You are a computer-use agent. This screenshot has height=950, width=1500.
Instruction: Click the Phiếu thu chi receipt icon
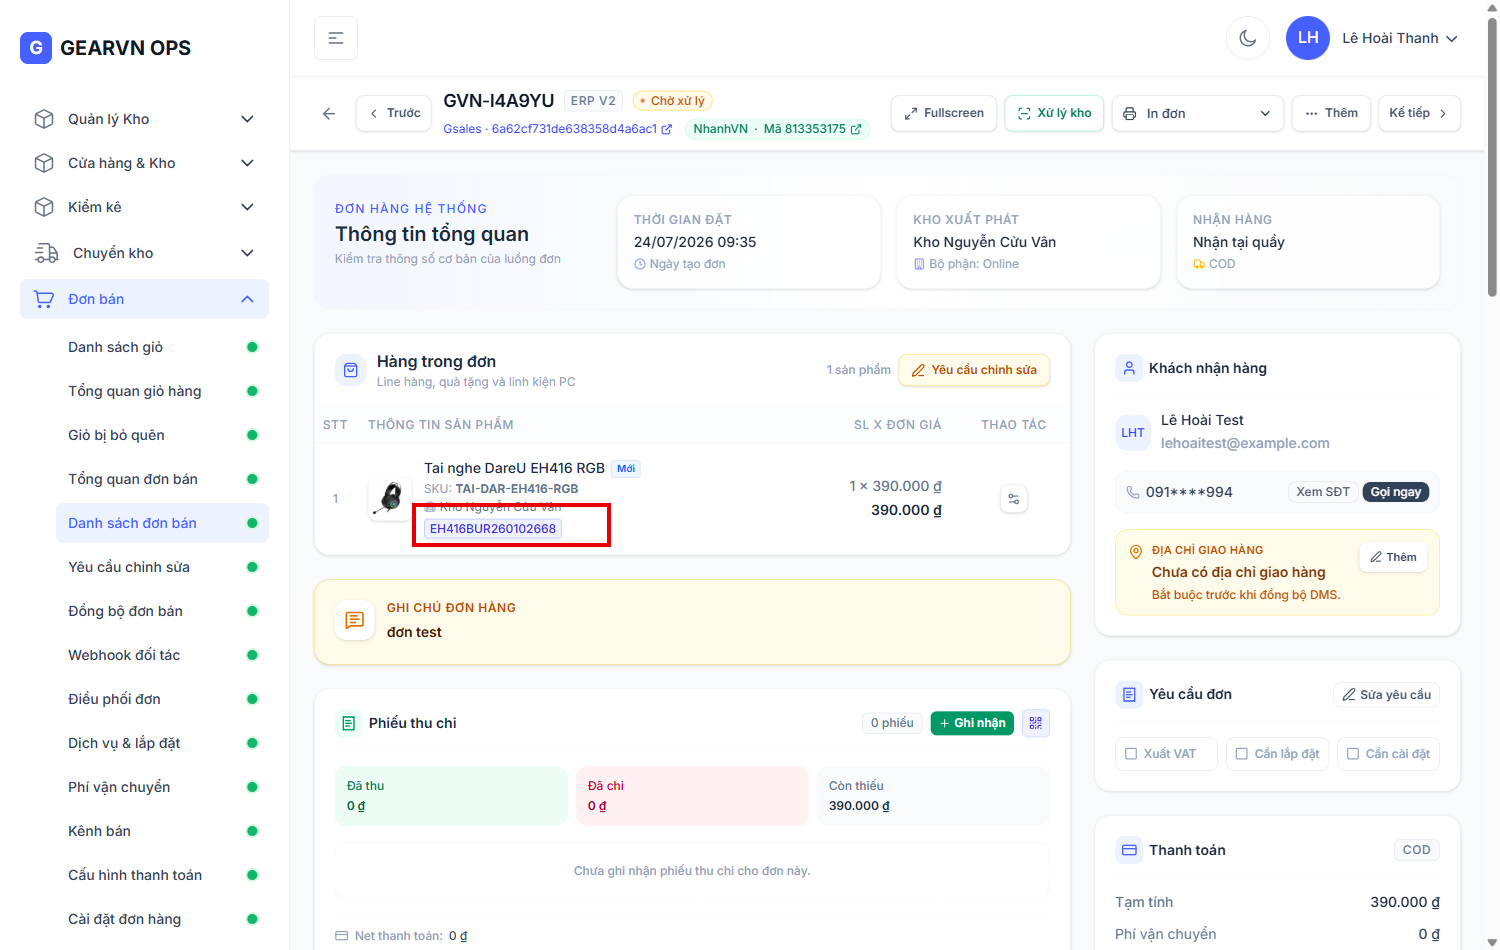coord(348,723)
